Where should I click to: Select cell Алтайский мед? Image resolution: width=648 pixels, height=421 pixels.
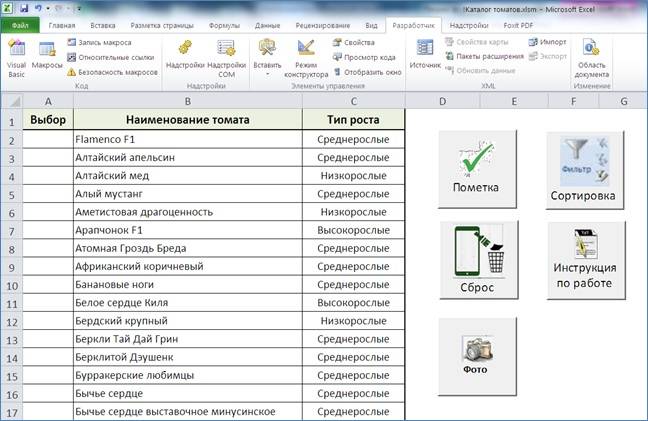pyautogui.click(x=188, y=176)
